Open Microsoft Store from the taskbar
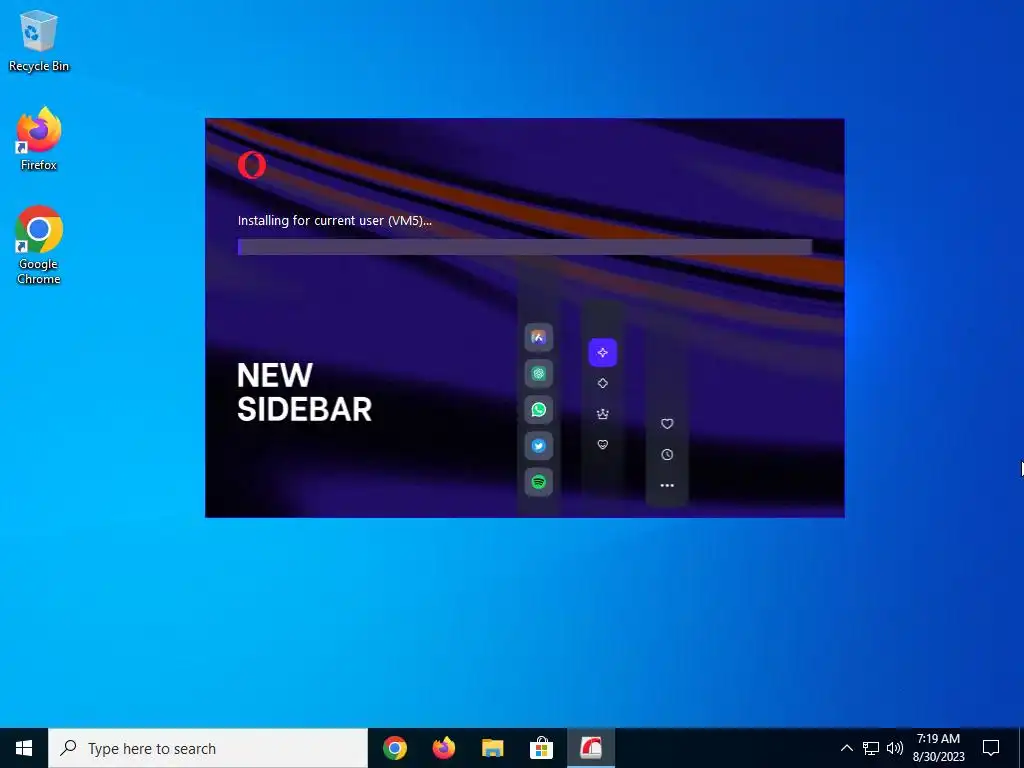Viewport: 1024px width, 768px height. (x=541, y=748)
